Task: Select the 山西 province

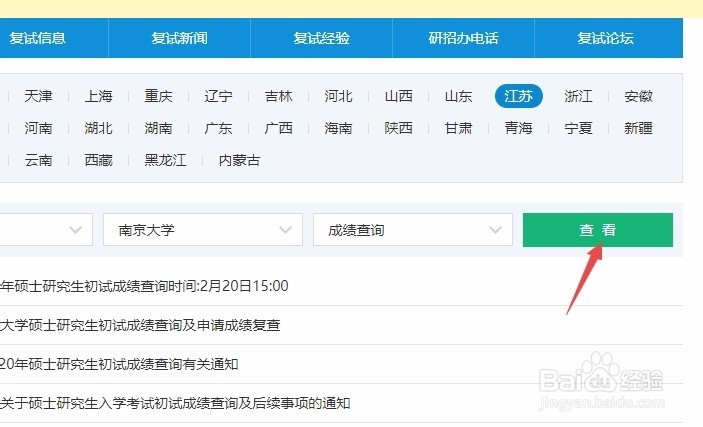Action: (399, 96)
